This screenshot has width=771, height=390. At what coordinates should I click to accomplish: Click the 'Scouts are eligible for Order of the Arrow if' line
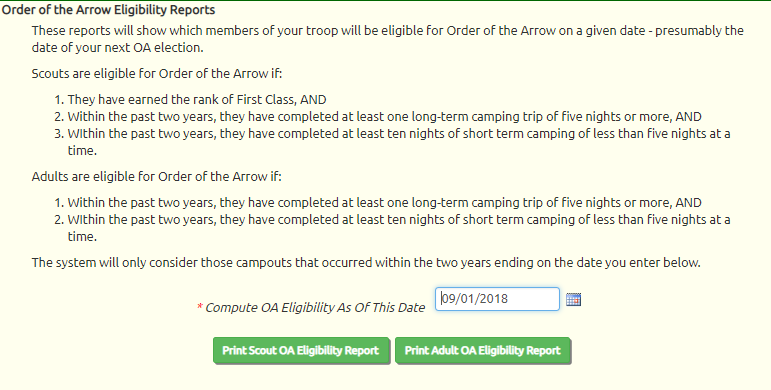click(x=157, y=74)
